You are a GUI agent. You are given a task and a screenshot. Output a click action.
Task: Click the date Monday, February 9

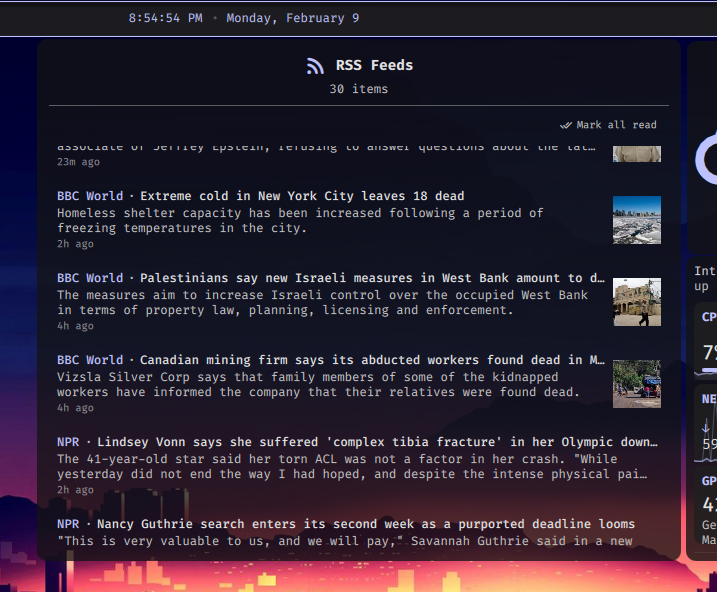tap(293, 18)
